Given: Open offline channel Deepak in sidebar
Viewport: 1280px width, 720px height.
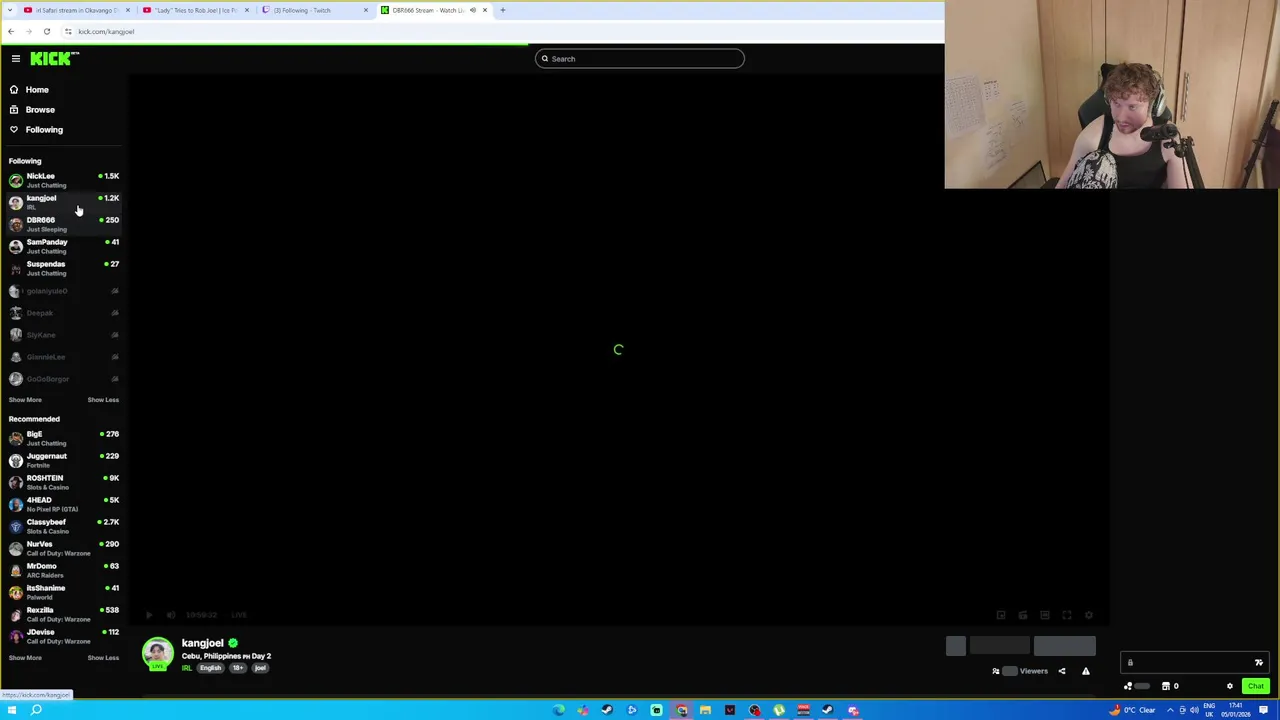Looking at the screenshot, I should tap(64, 313).
